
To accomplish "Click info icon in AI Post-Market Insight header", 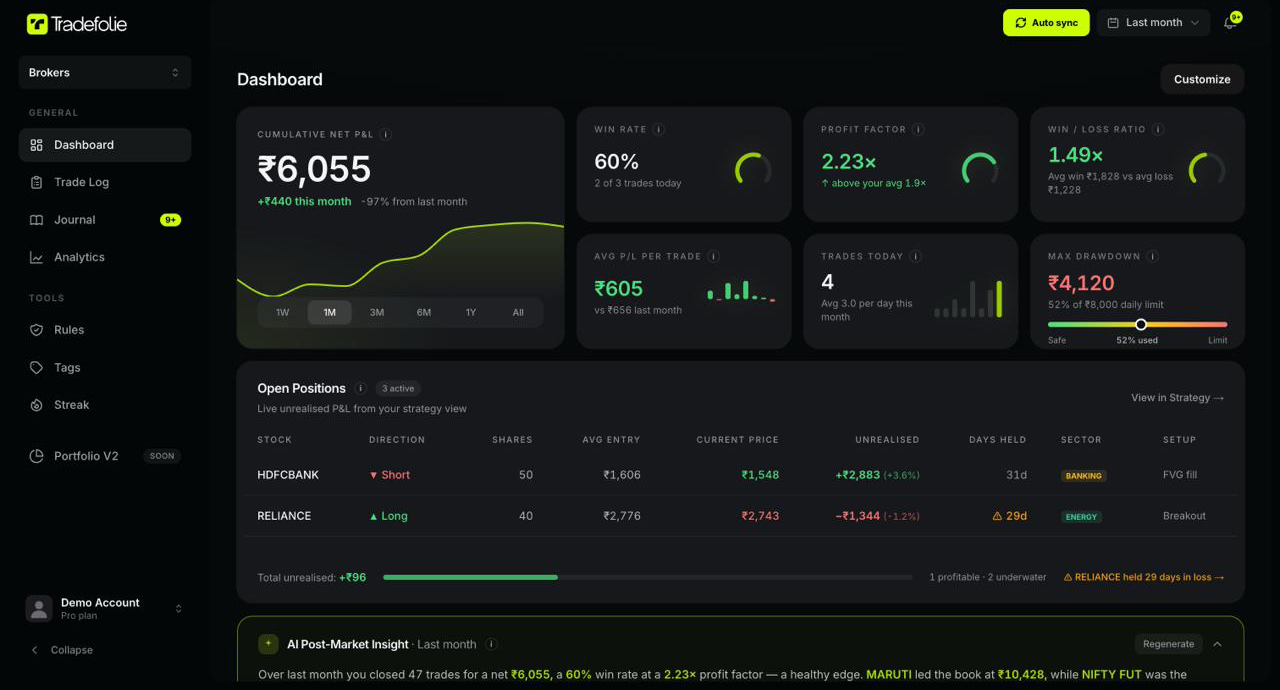I will click(491, 644).
